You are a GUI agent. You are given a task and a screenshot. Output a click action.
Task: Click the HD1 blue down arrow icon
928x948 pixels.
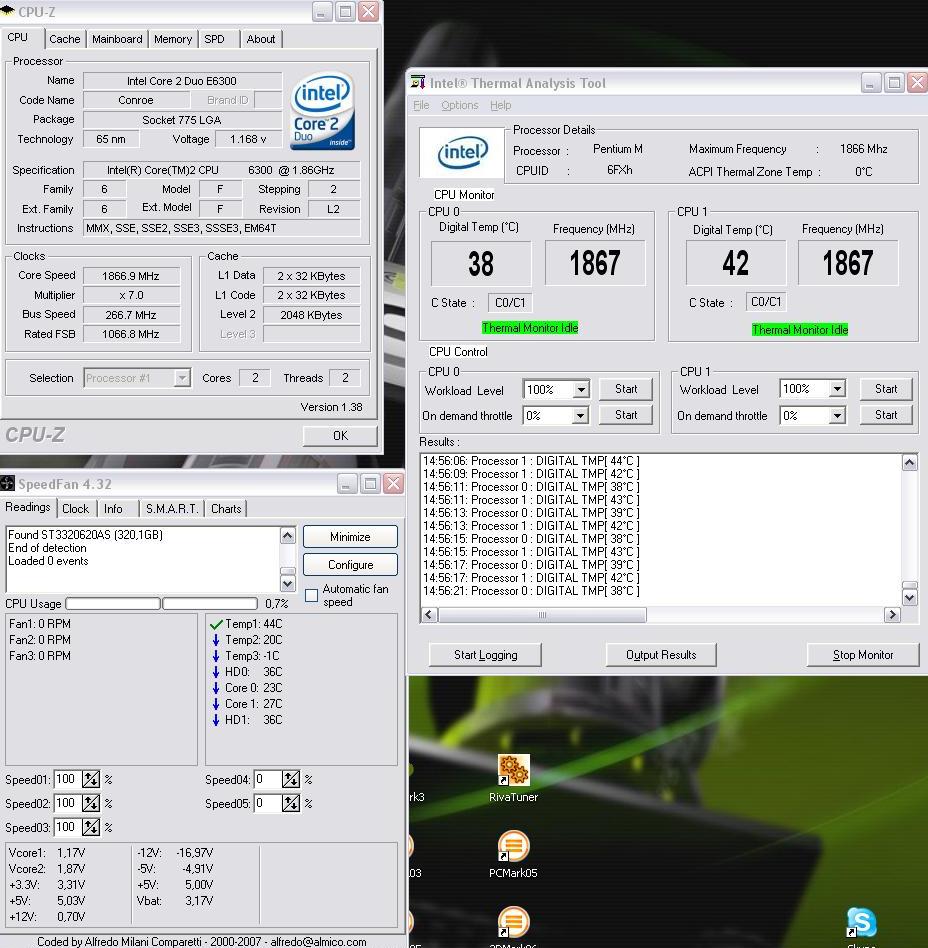216,720
